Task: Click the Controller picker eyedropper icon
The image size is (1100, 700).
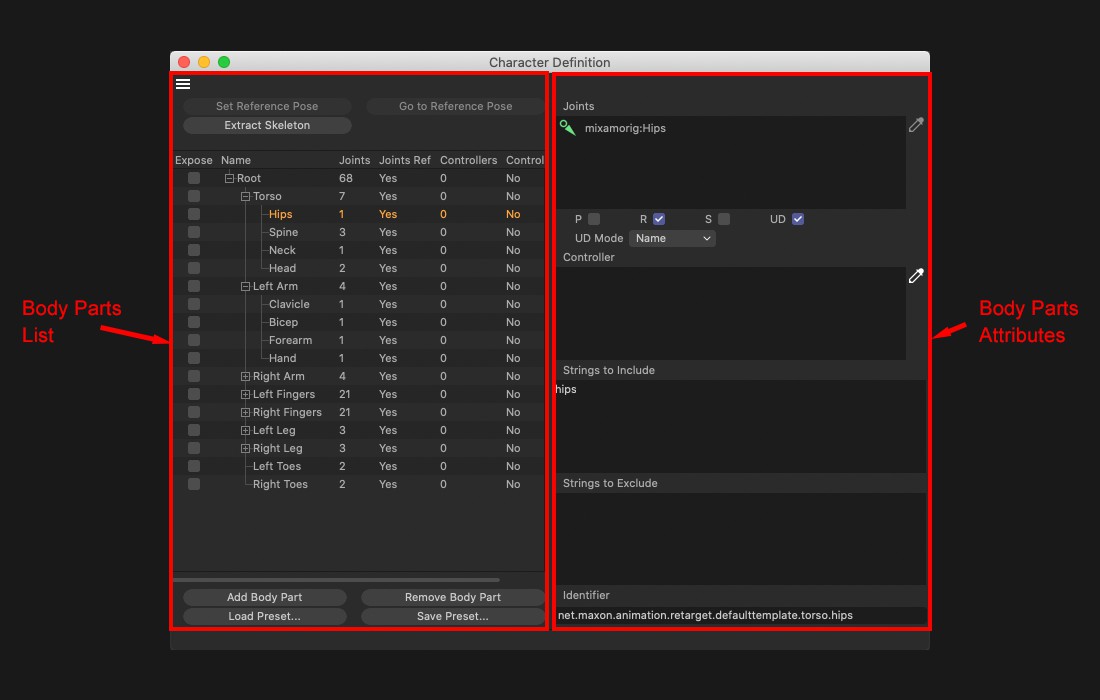Action: [915, 276]
